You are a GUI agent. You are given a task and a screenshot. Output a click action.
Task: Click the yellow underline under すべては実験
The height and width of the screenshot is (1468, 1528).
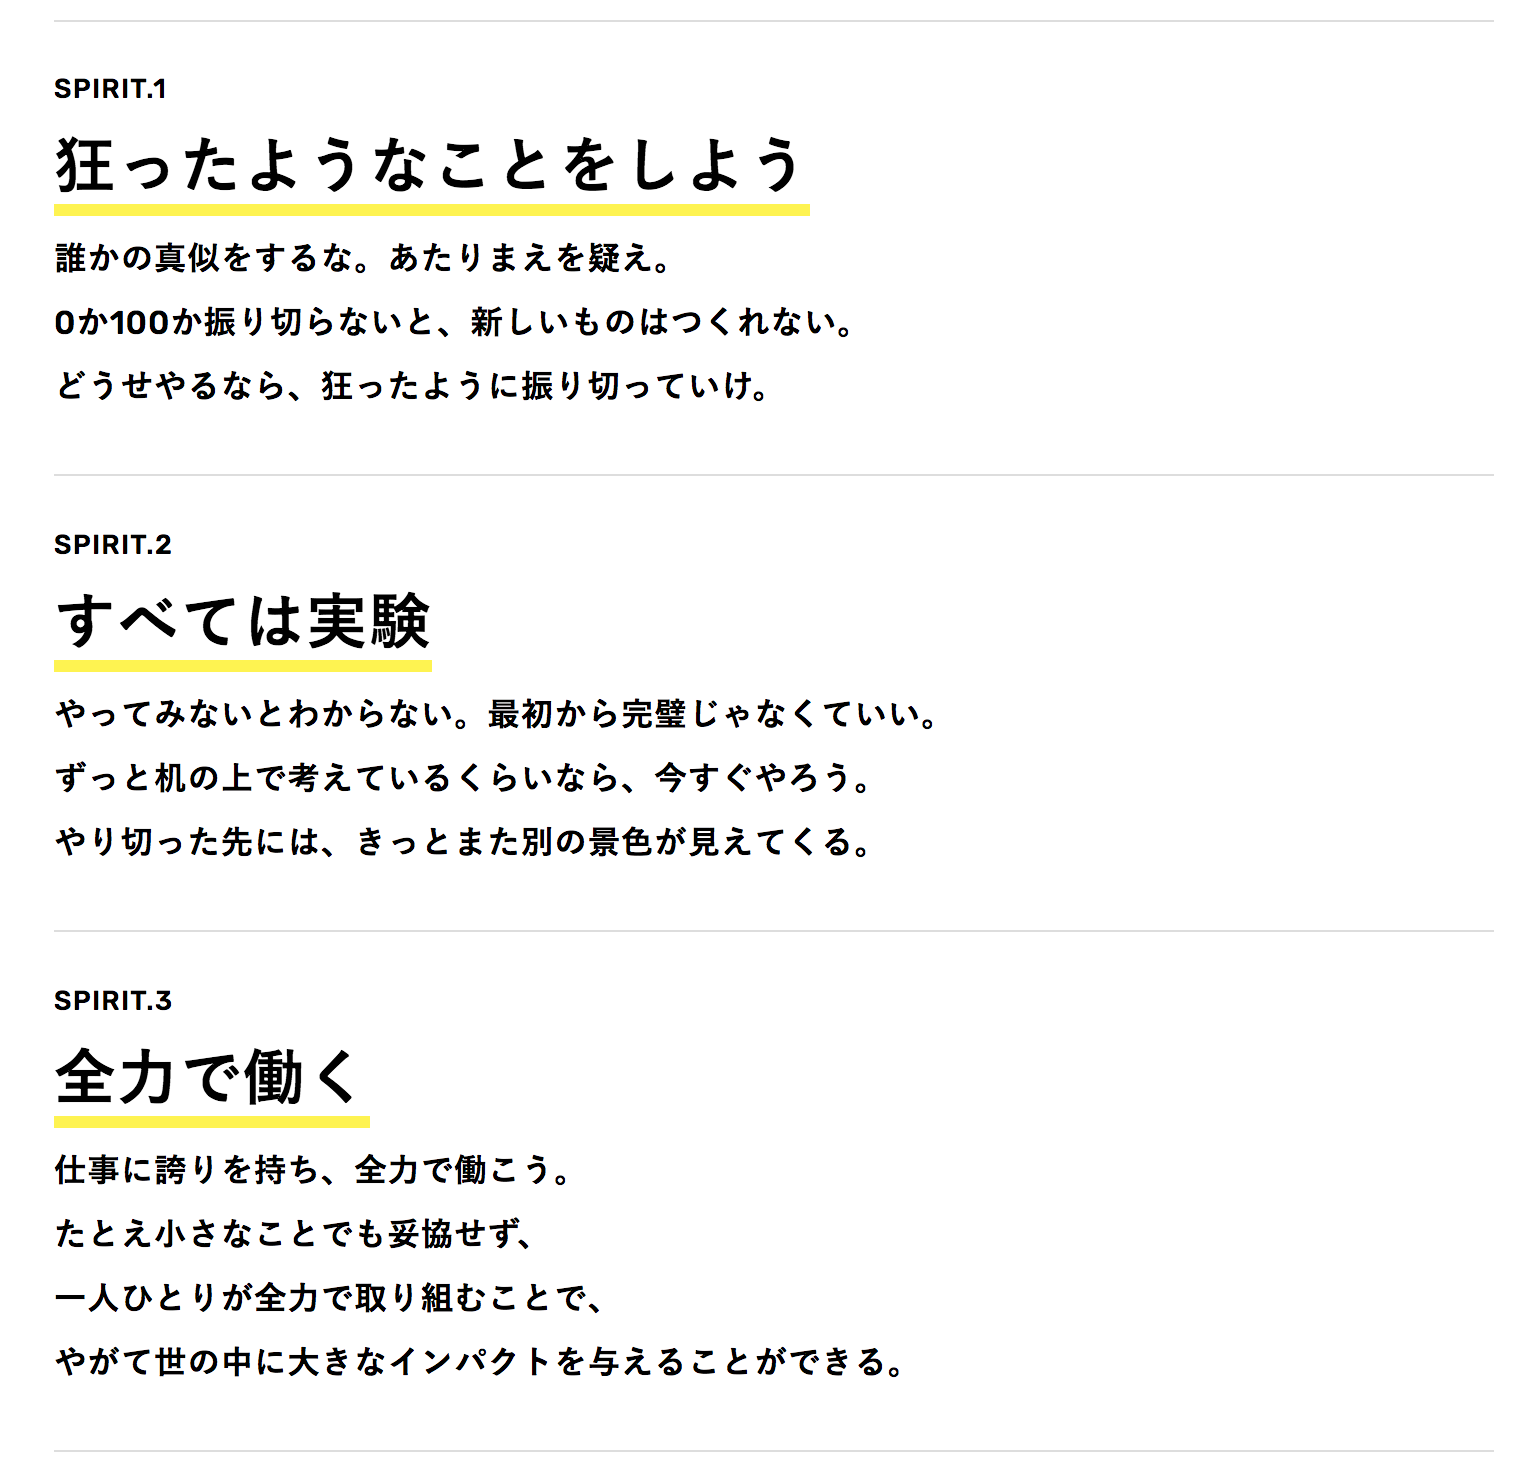(x=243, y=666)
